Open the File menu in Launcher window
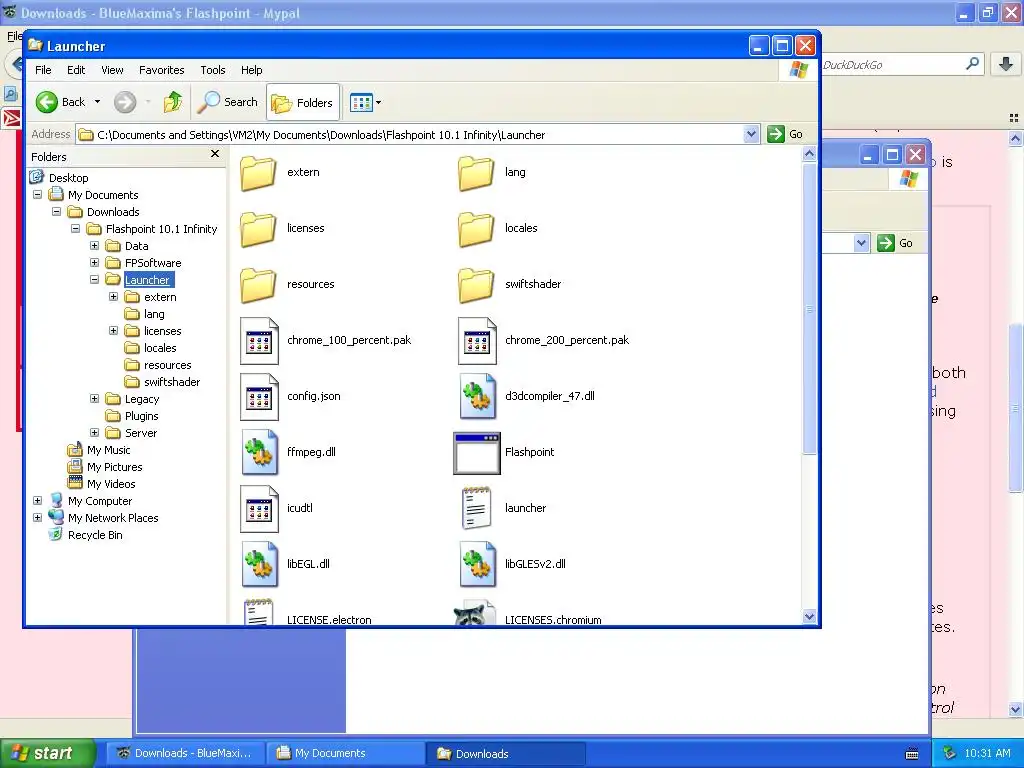The width and height of the screenshot is (1024, 768). pyautogui.click(x=43, y=70)
